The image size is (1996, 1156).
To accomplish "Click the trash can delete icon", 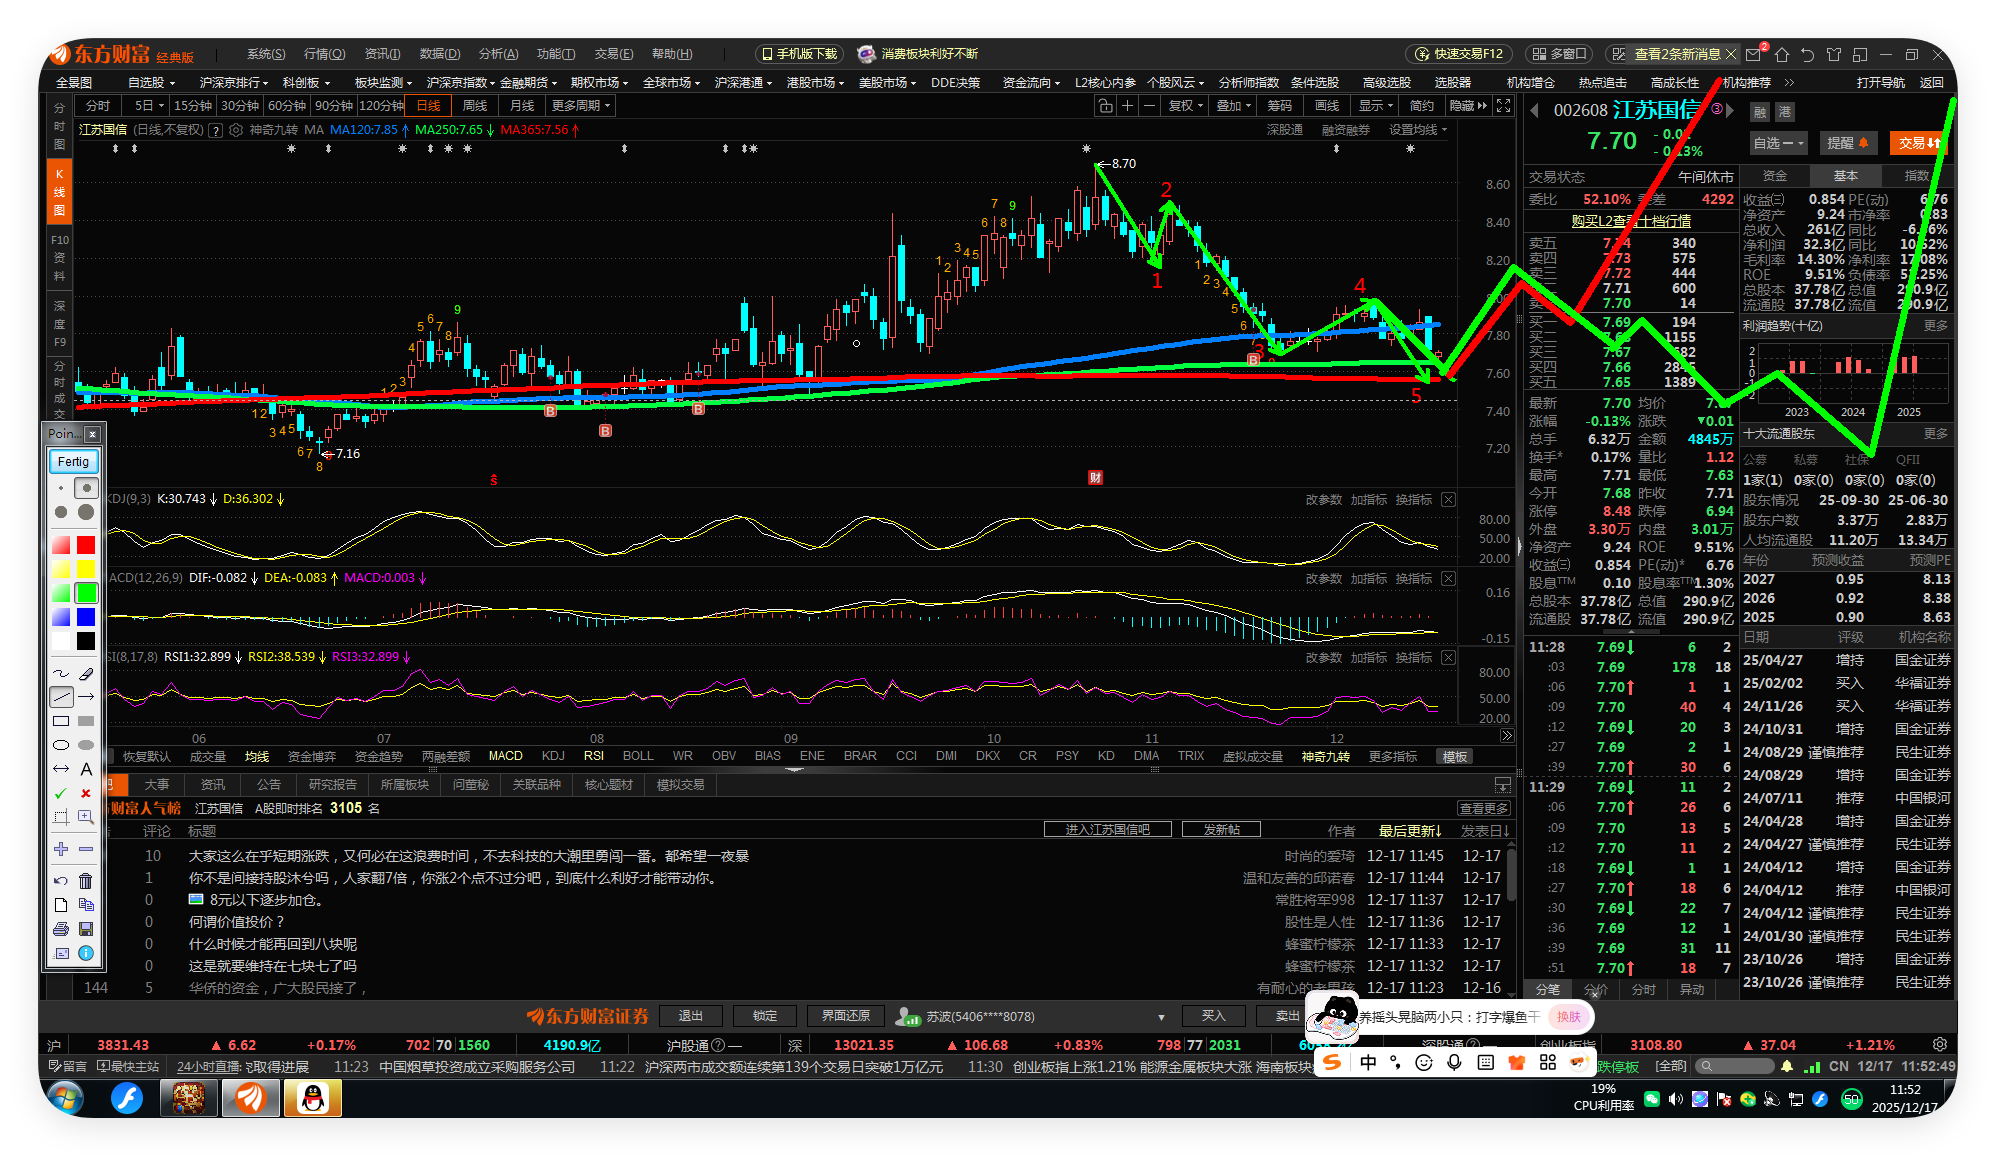I will point(86,881).
